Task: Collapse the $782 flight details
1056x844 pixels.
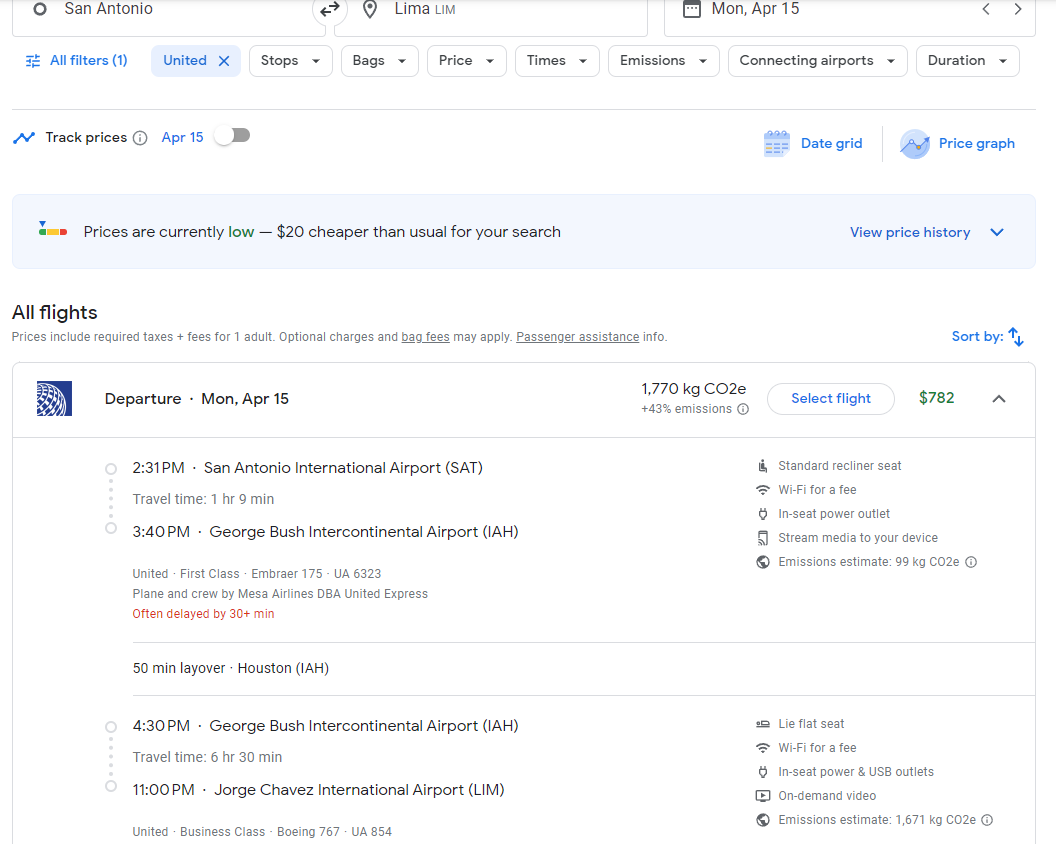Action: (998, 399)
